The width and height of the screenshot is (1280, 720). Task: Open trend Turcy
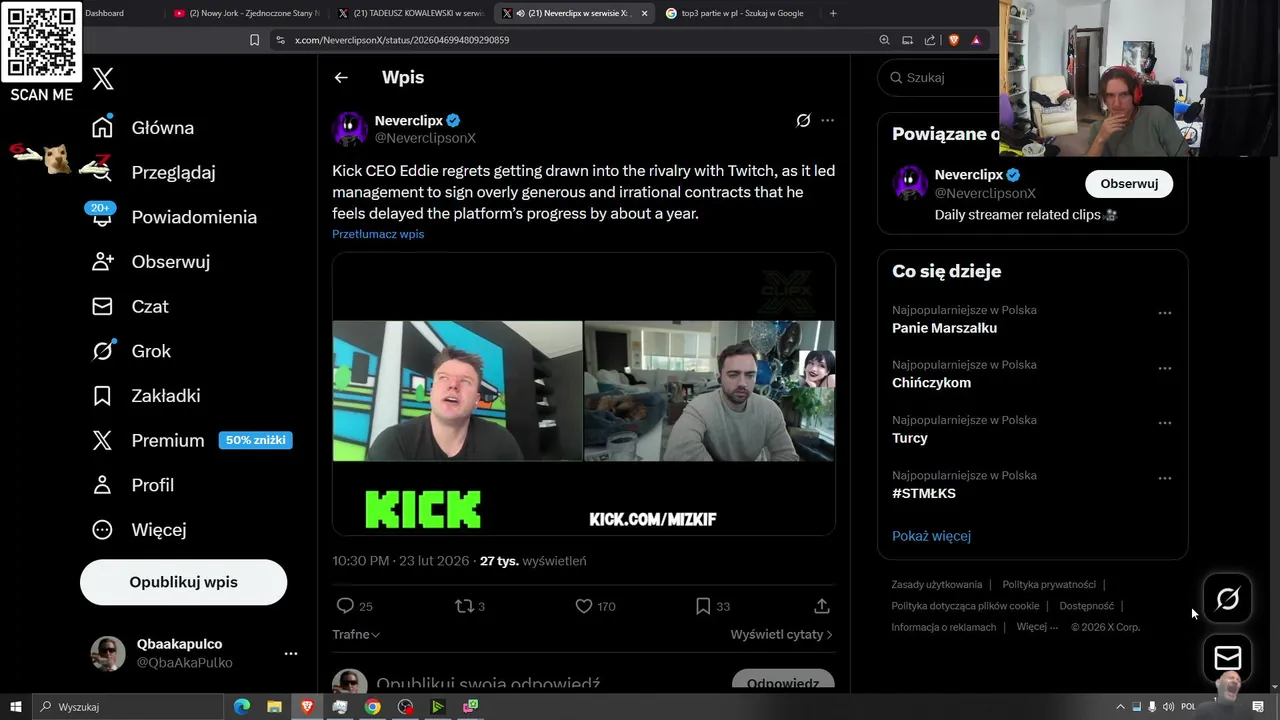pos(910,438)
